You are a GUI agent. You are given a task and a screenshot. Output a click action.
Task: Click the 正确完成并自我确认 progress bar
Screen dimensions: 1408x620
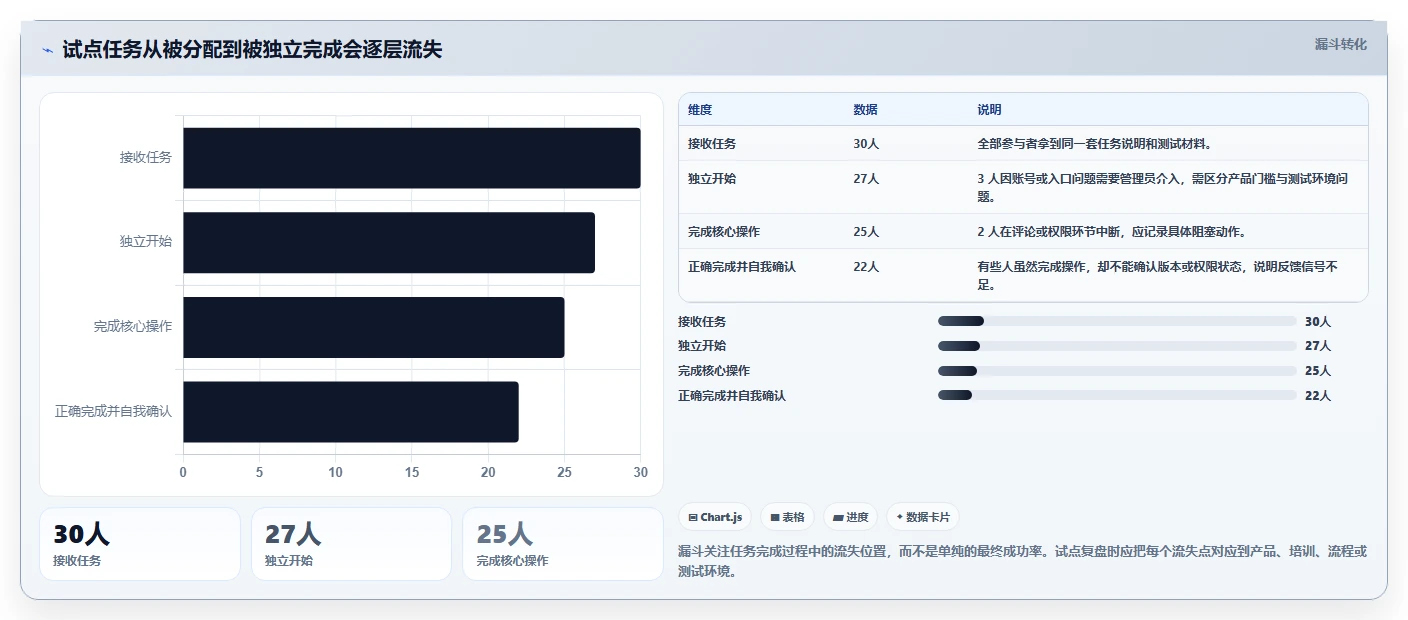(x=1117, y=396)
